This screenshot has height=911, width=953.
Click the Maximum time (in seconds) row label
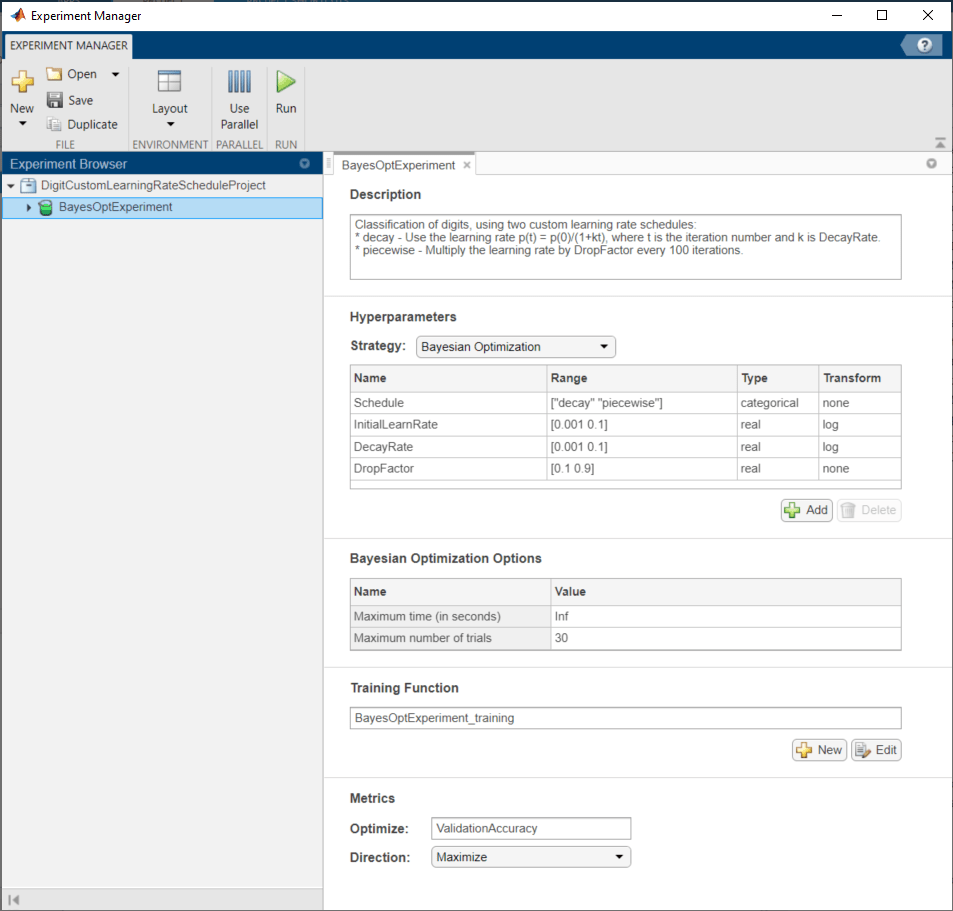(450, 616)
